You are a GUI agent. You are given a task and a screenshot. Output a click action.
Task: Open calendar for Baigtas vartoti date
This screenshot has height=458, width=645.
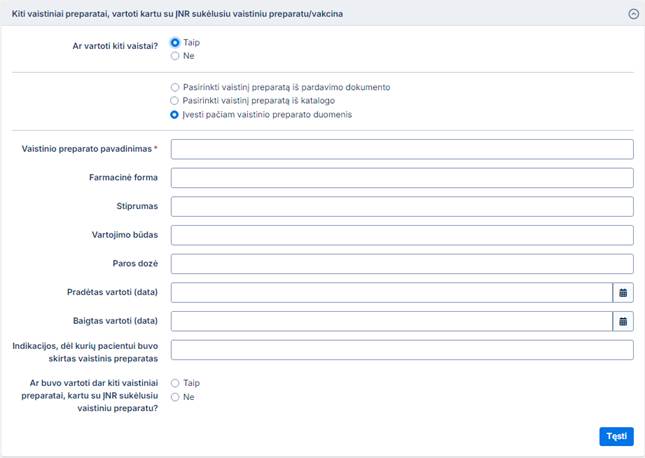point(622,322)
